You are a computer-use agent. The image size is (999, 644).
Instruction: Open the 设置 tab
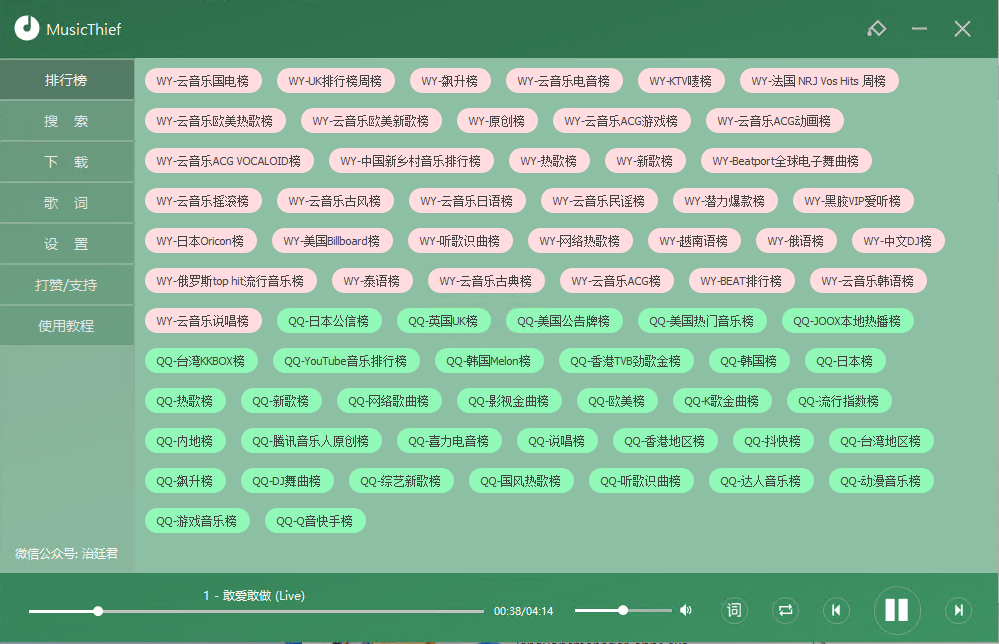(66, 244)
